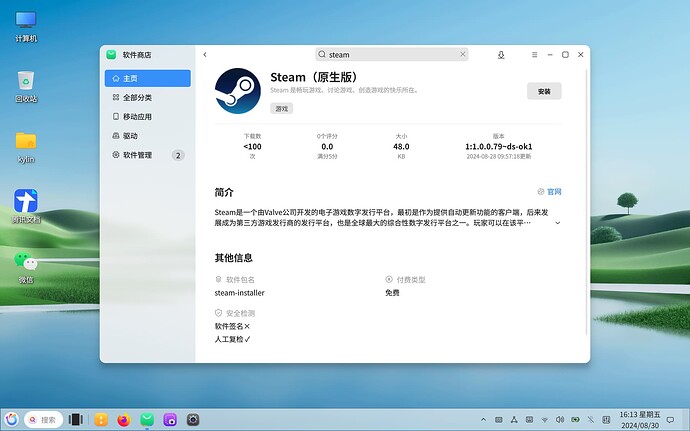Open the task view taskbar icon
This screenshot has height=431, width=690.
click(x=76, y=420)
